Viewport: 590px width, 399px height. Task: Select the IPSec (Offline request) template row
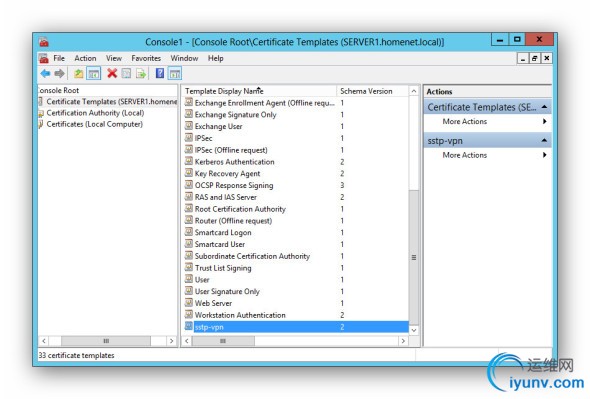[x=296, y=150]
